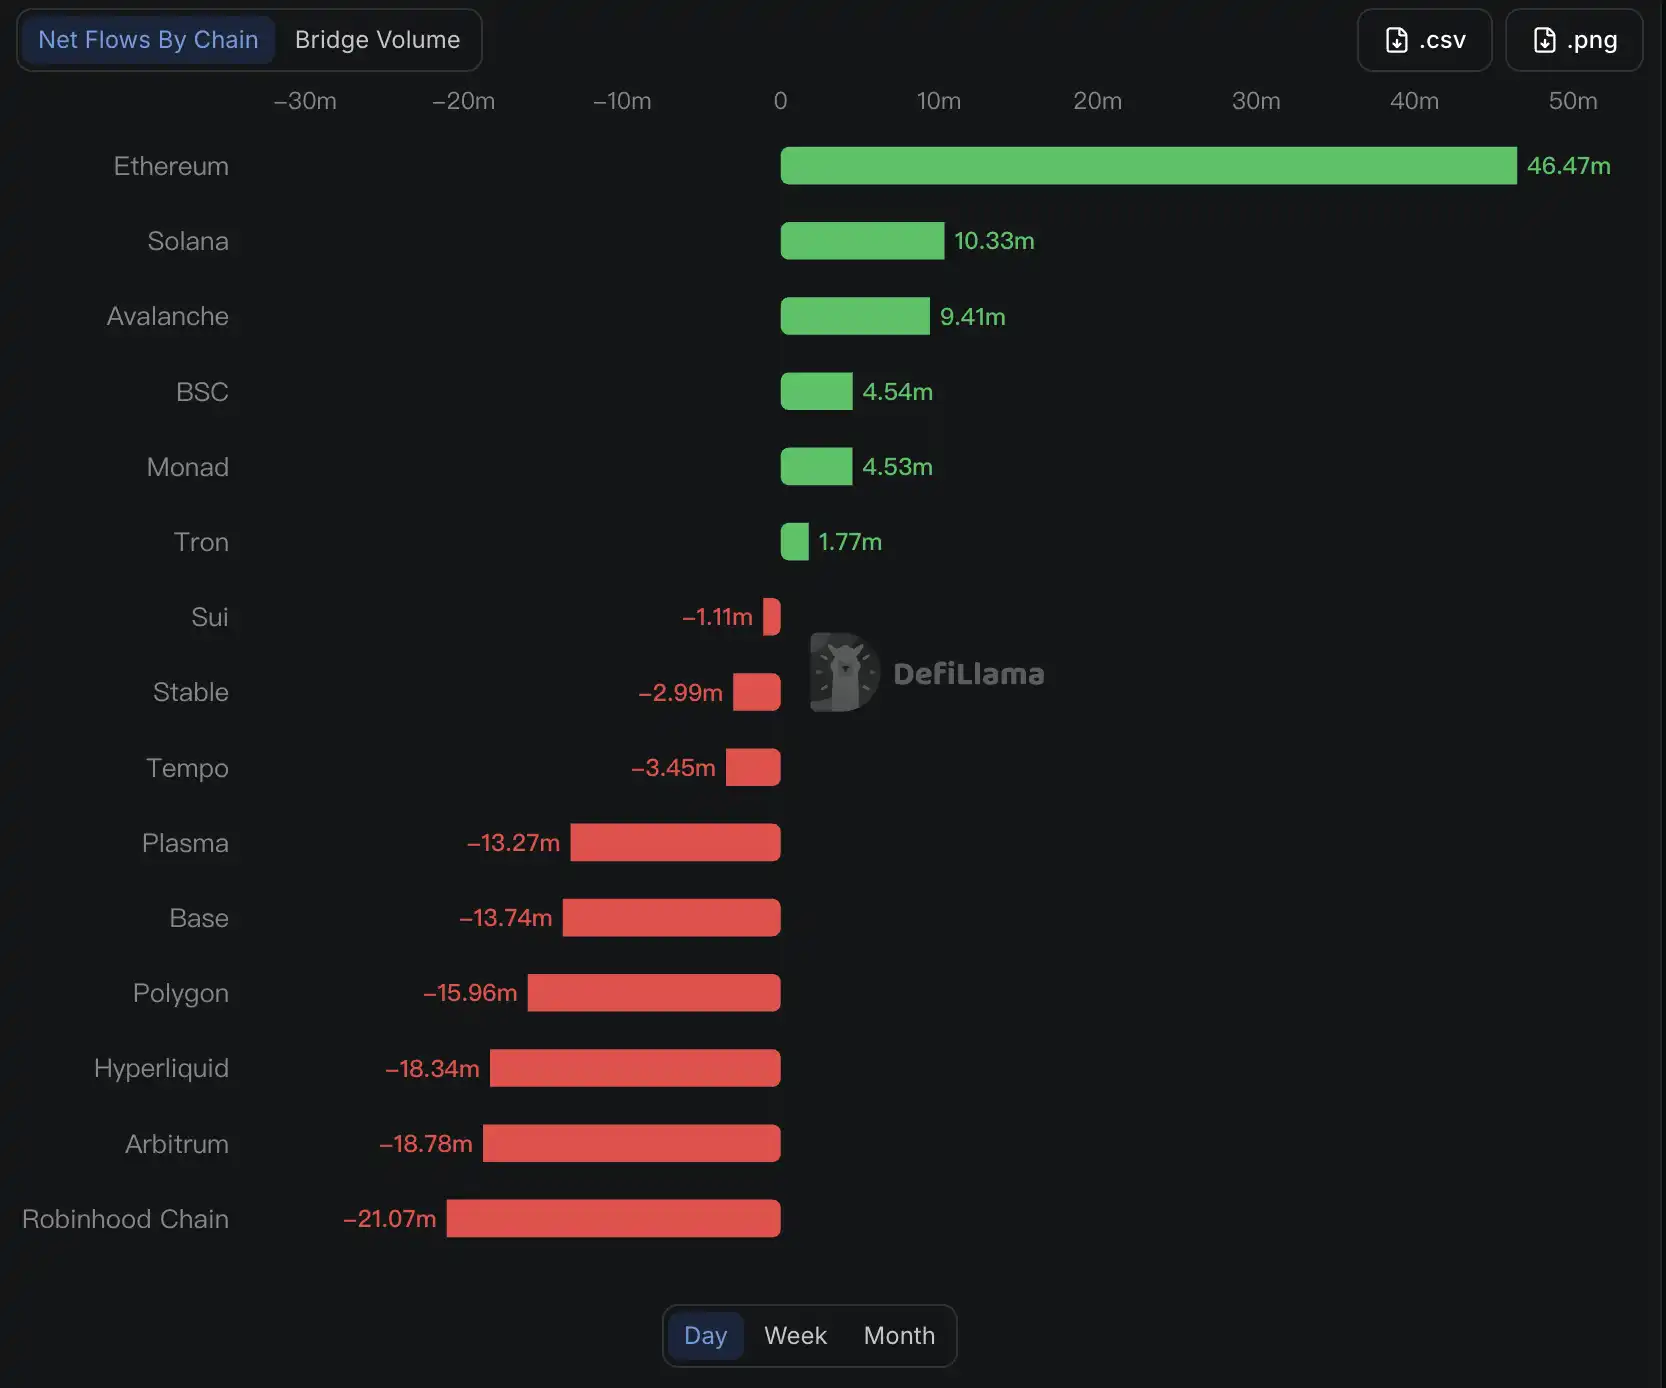Screen dimensions: 1666x1388
Task: Click the –13.74m value label
Action: (505, 918)
